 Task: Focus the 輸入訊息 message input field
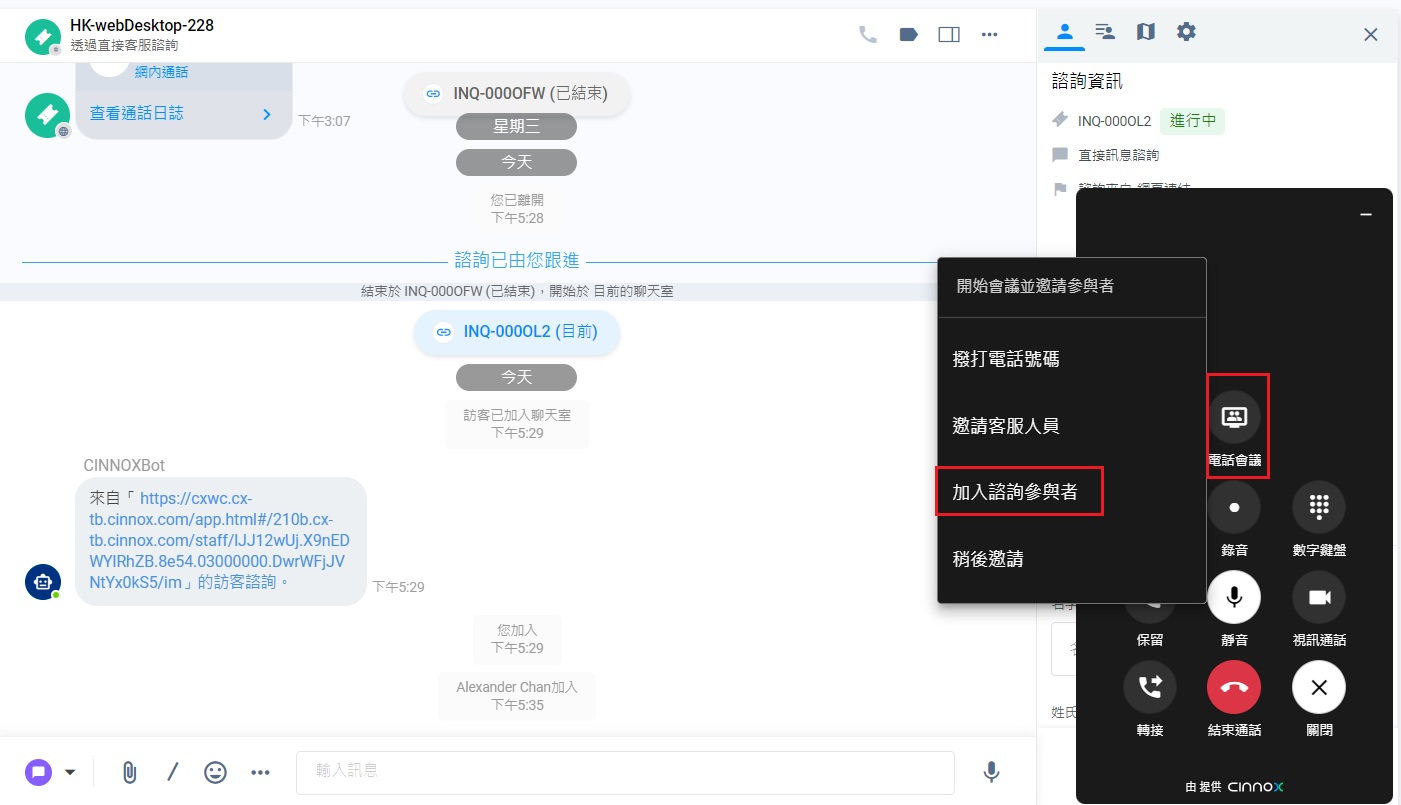click(625, 772)
